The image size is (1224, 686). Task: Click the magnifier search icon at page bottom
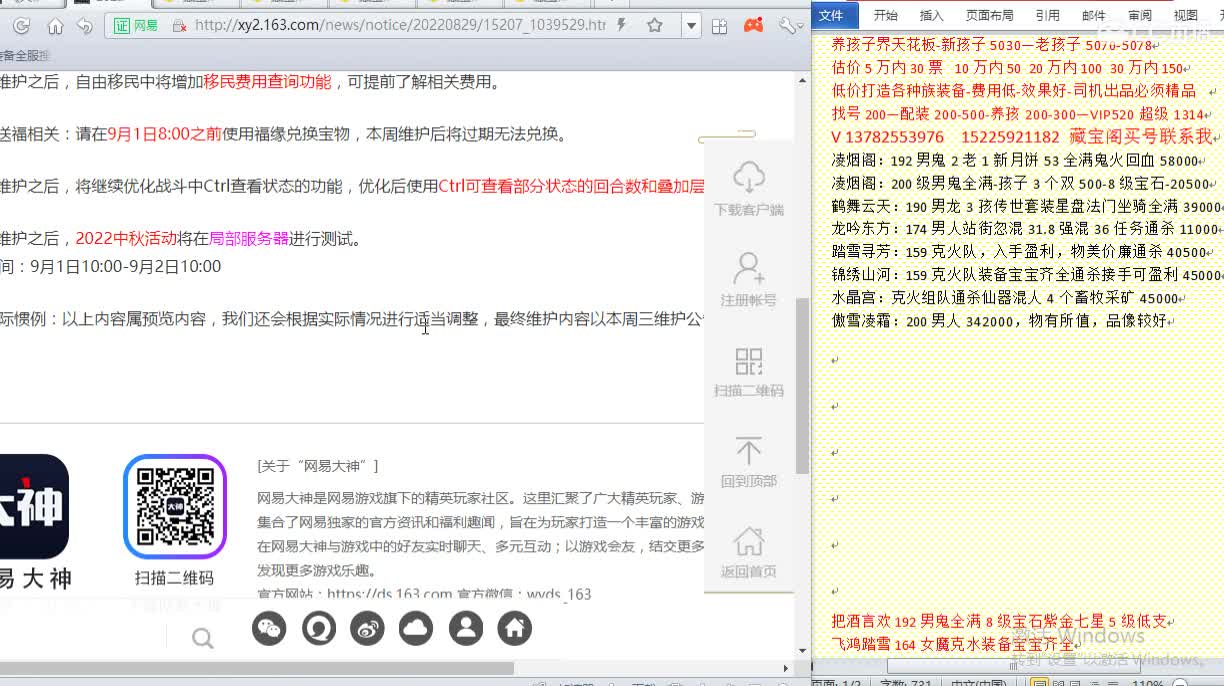tap(202, 638)
